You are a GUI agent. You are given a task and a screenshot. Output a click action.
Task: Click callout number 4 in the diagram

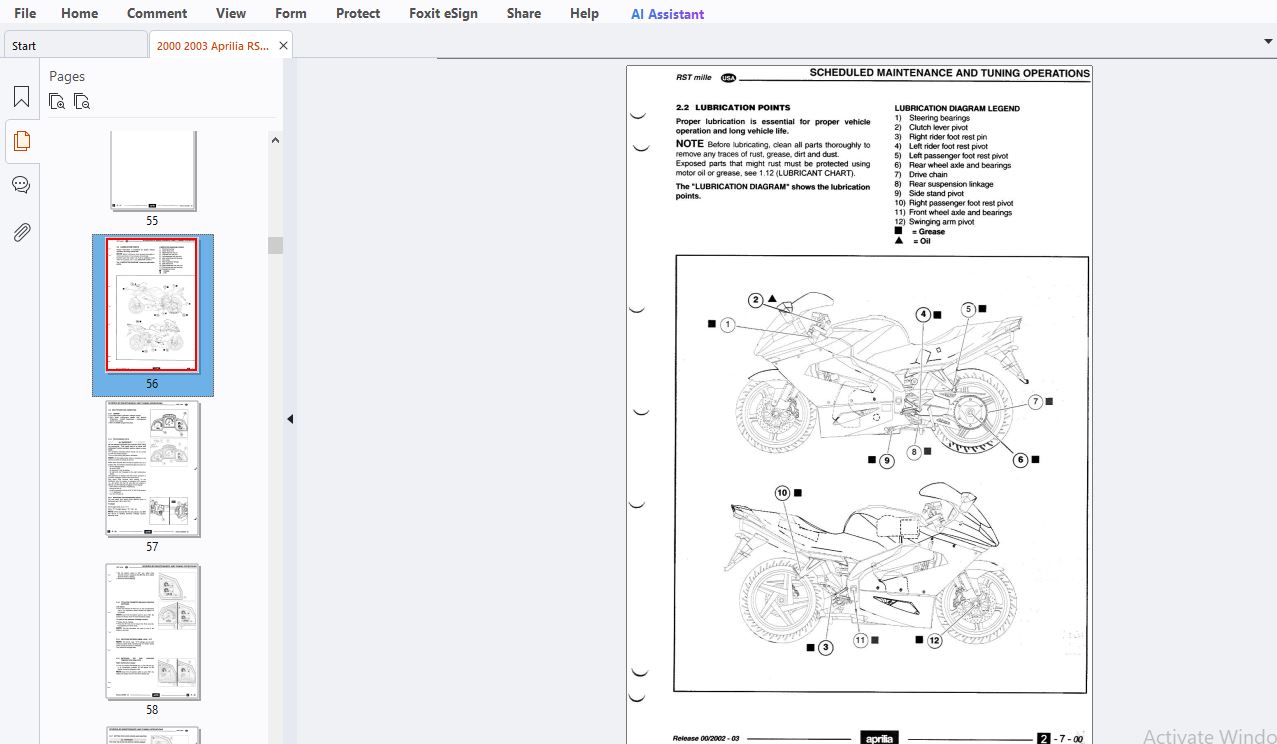pyautogui.click(x=923, y=315)
